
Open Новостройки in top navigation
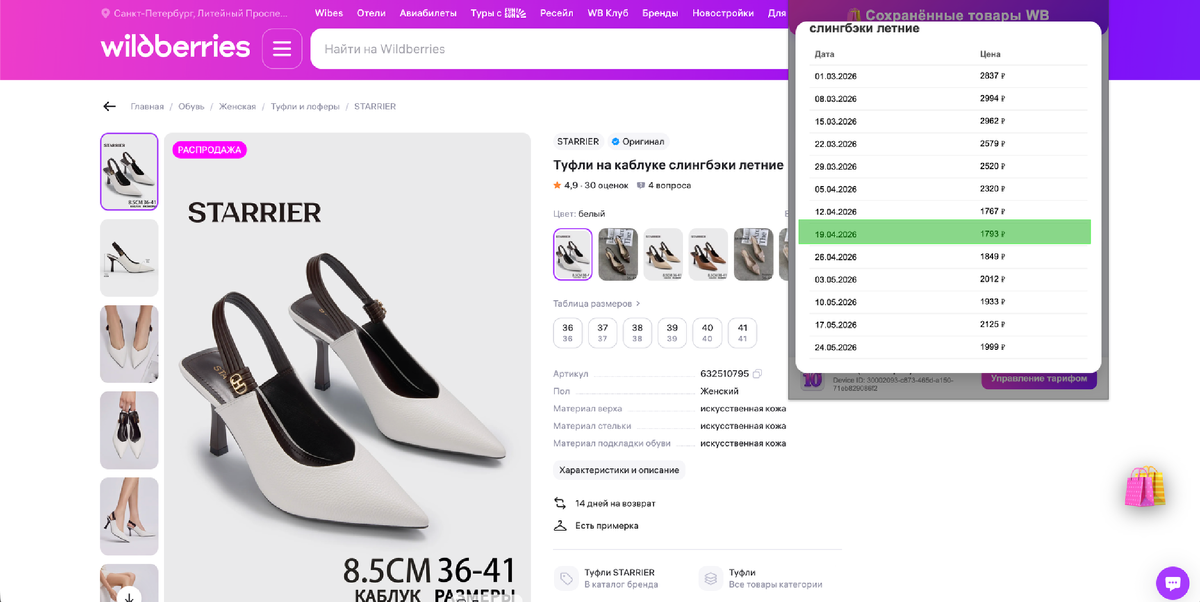tap(723, 13)
